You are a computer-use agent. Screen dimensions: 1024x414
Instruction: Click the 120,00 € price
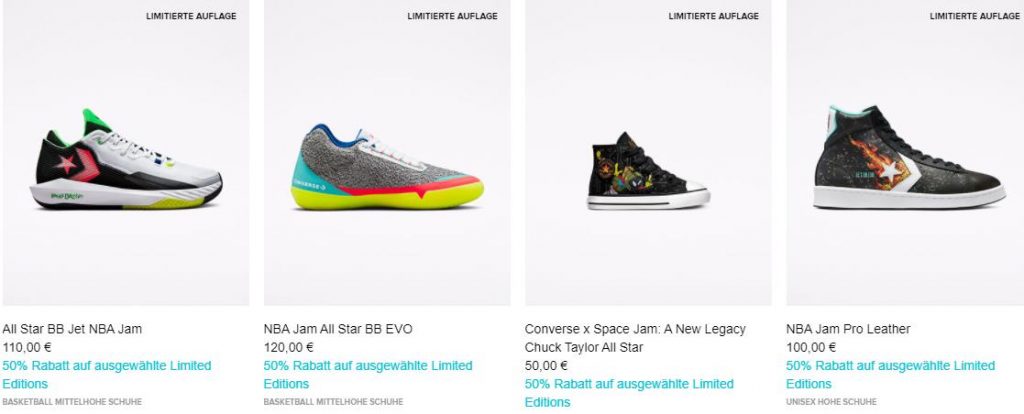point(289,347)
